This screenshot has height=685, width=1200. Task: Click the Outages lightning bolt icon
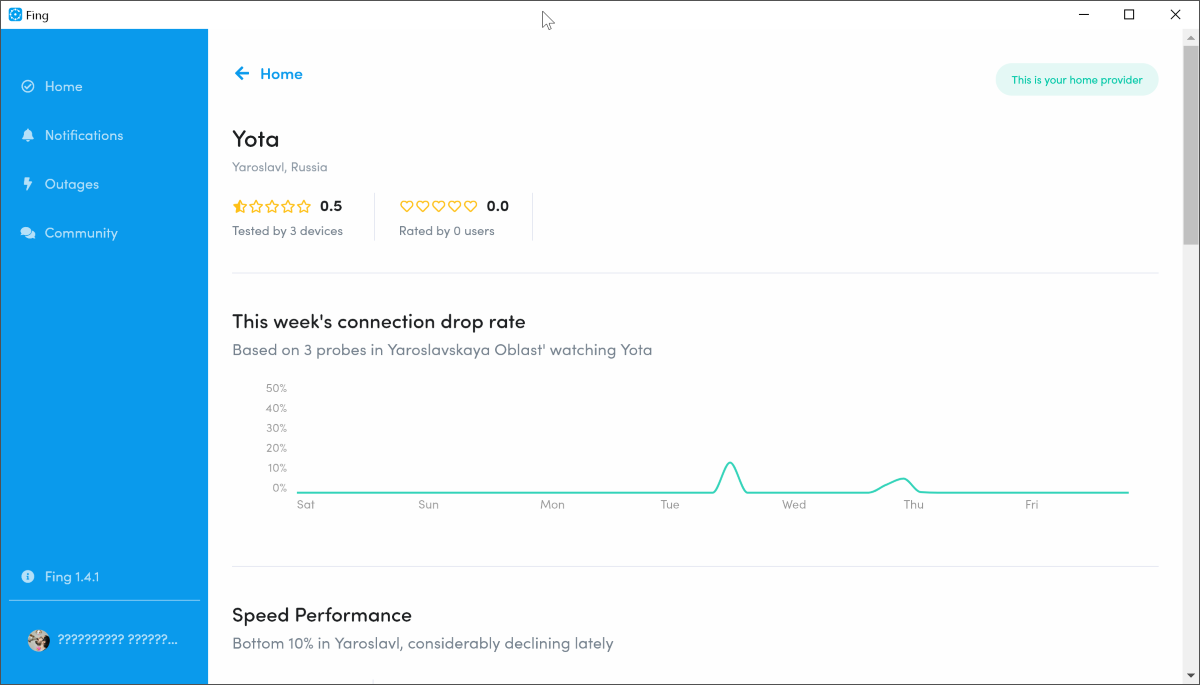pos(28,185)
